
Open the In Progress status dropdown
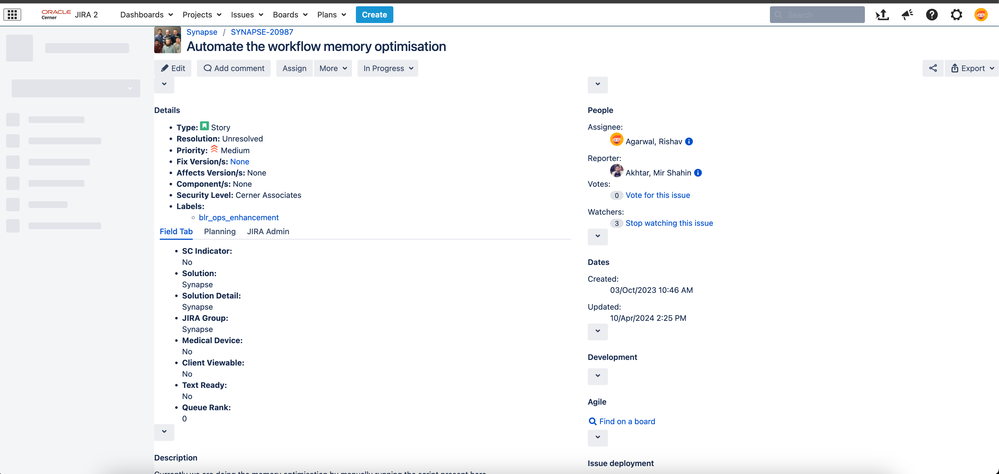[x=387, y=68]
